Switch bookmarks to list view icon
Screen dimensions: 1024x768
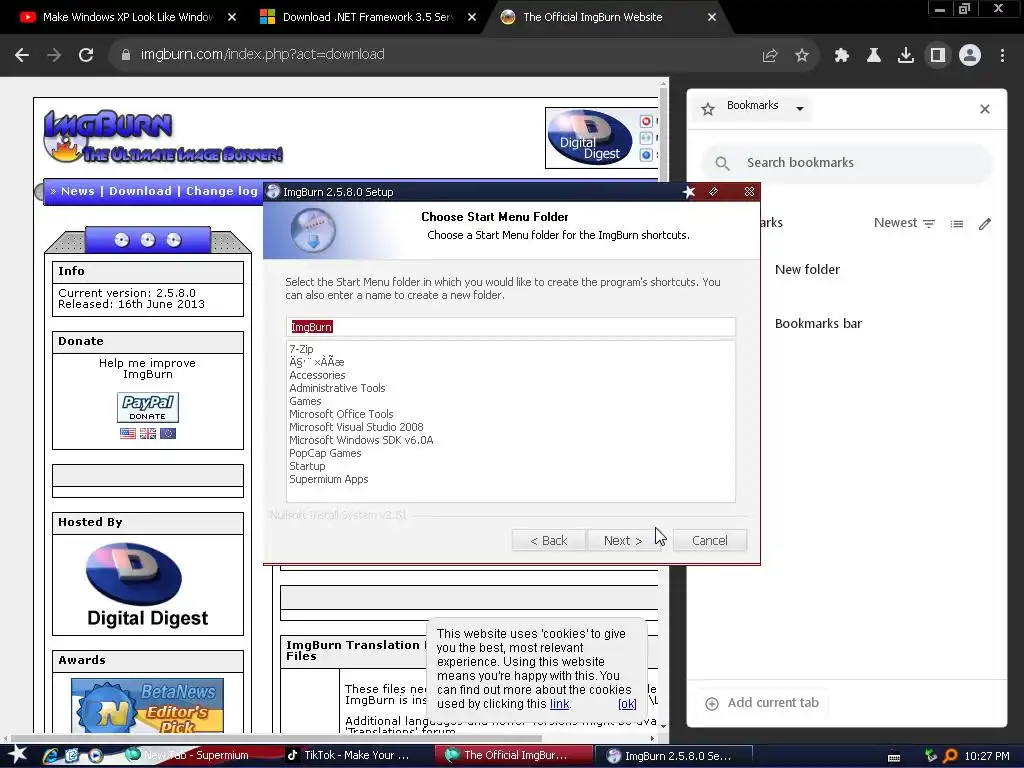[x=957, y=224]
